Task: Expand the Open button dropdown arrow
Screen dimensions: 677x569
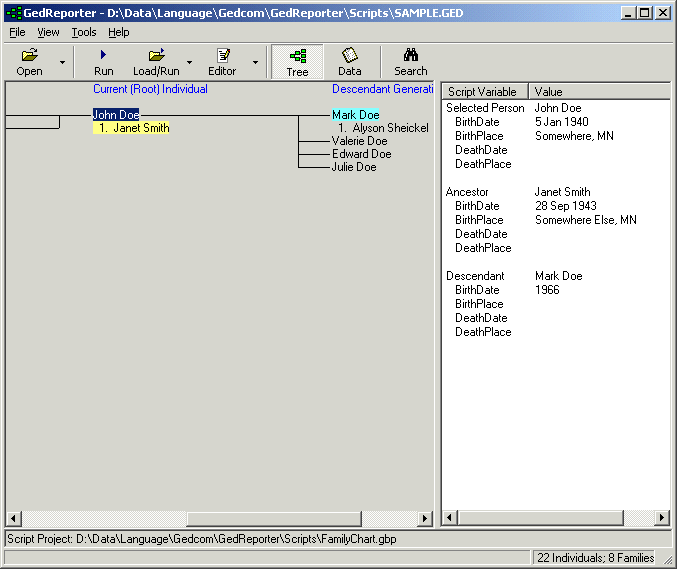Action: tap(62, 62)
